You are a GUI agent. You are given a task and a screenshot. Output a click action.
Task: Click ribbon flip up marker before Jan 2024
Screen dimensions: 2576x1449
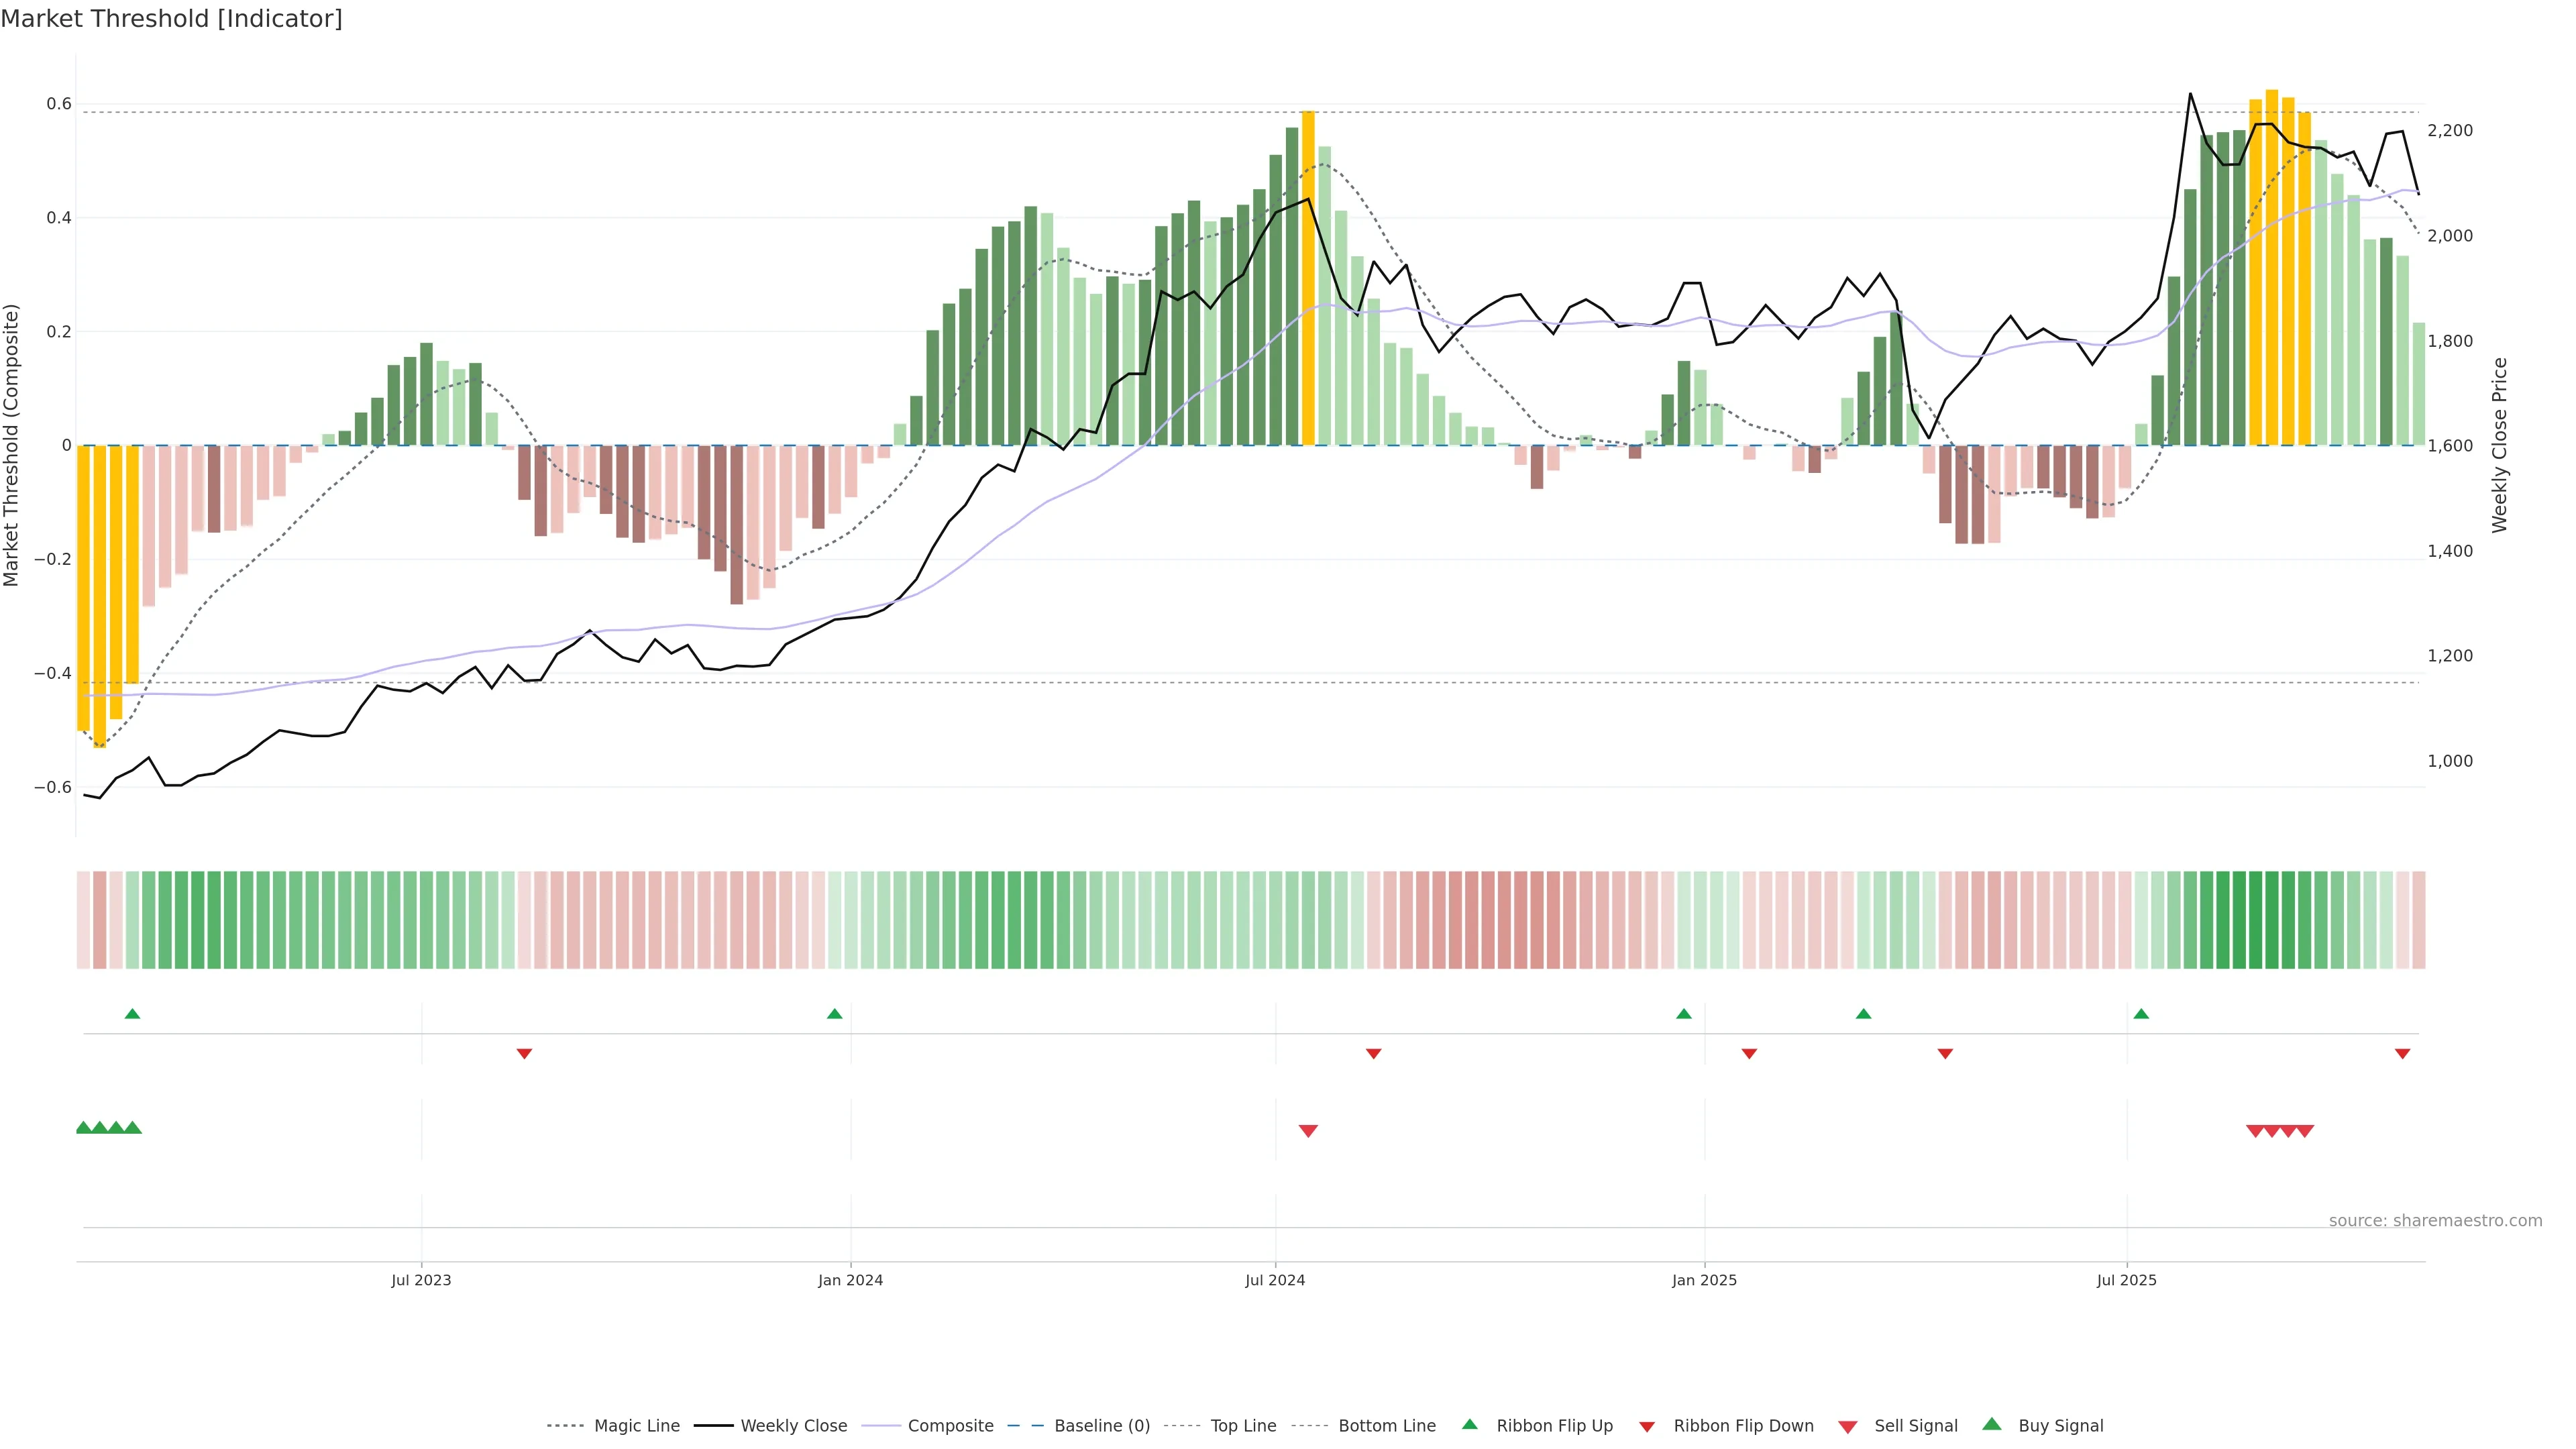pyautogui.click(x=835, y=1014)
